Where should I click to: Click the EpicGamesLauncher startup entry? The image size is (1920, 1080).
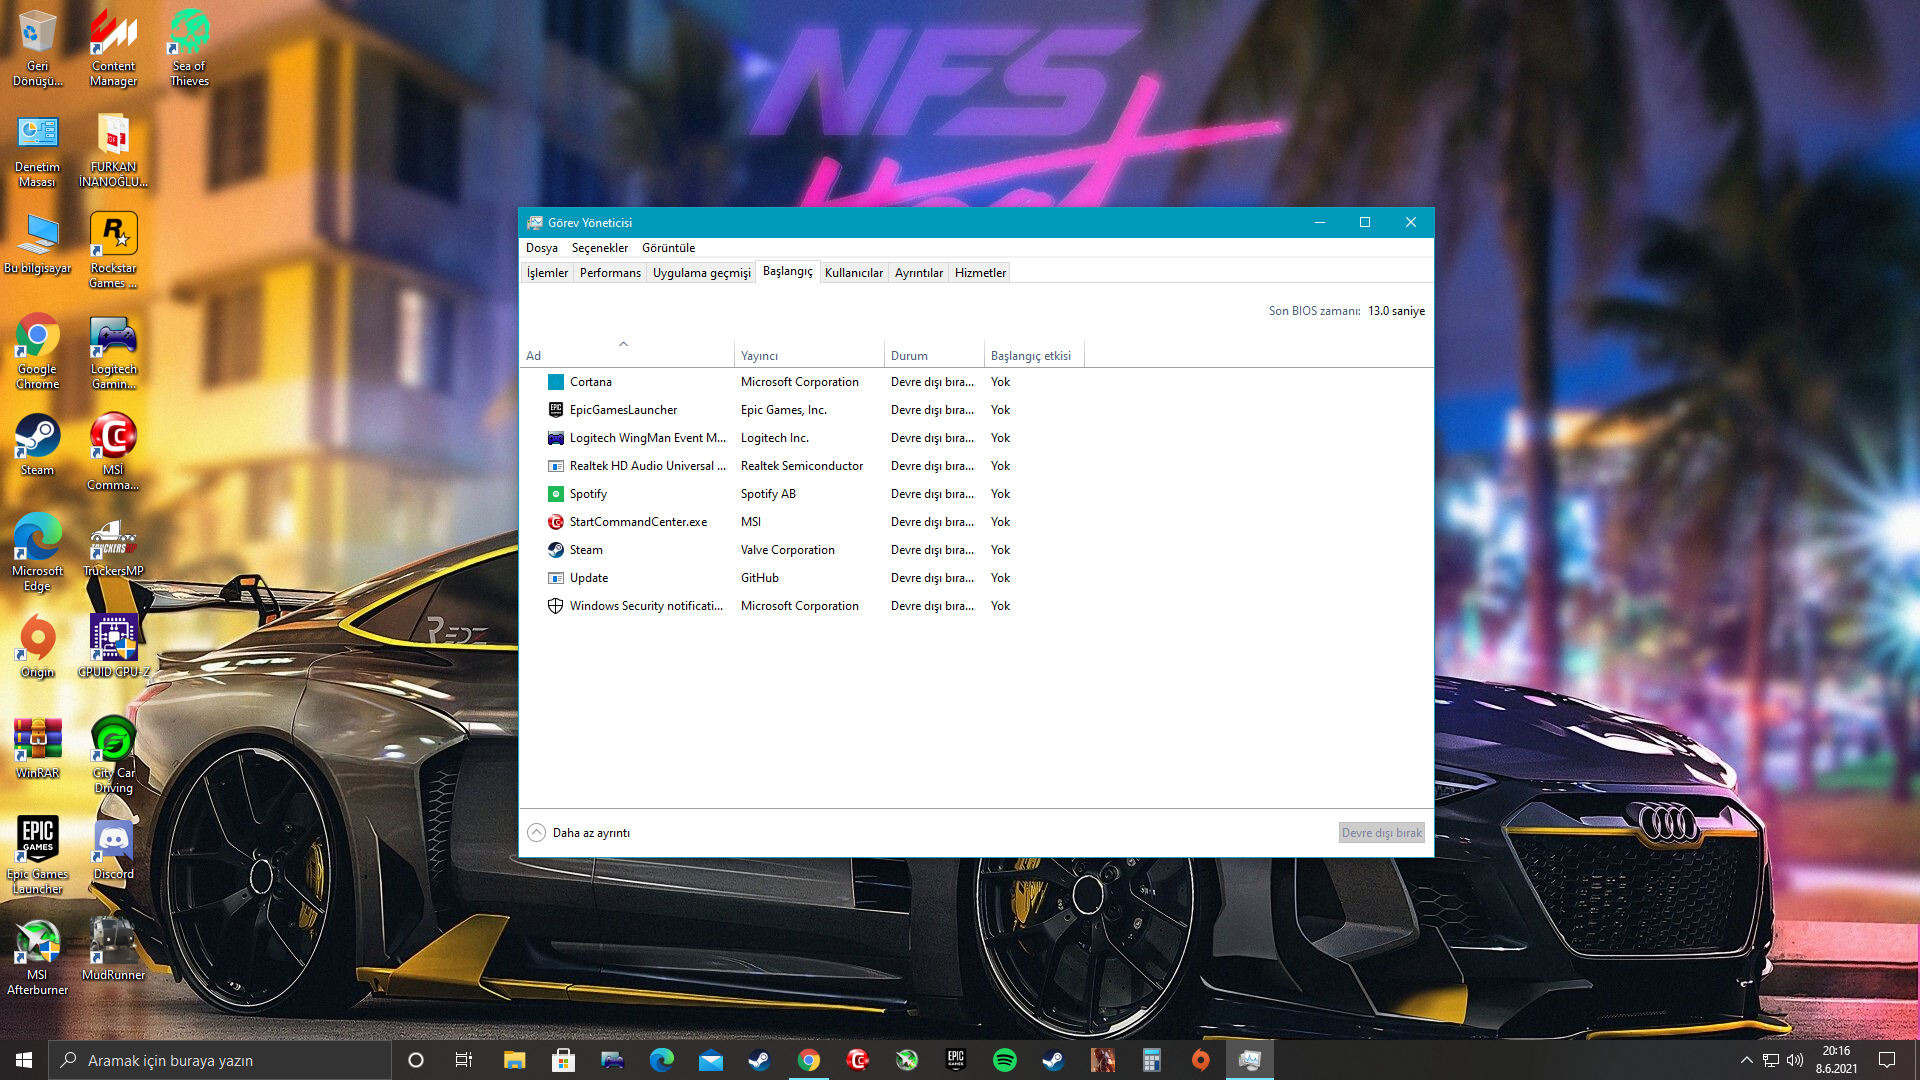(623, 410)
